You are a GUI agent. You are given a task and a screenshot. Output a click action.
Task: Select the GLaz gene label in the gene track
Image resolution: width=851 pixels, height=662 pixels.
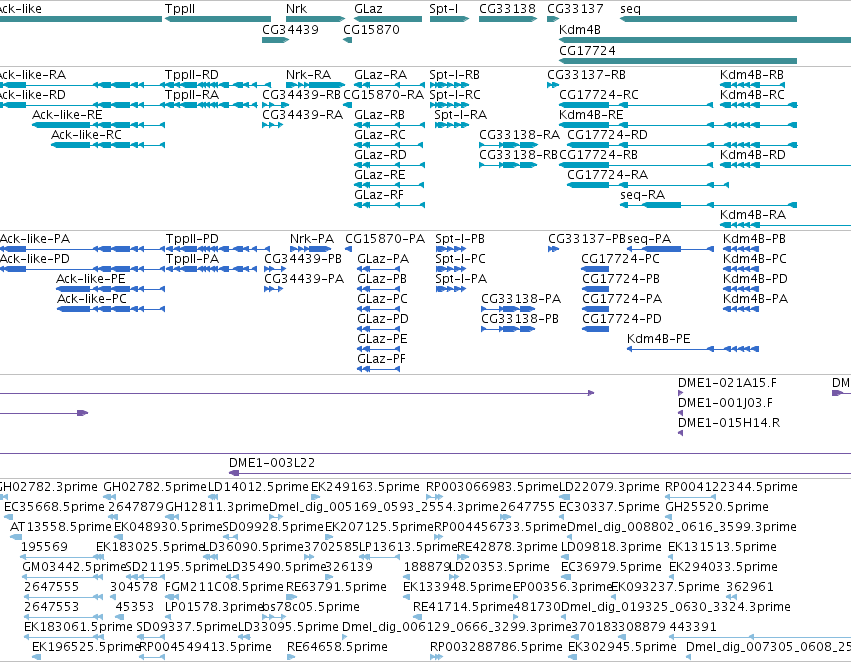368,9
